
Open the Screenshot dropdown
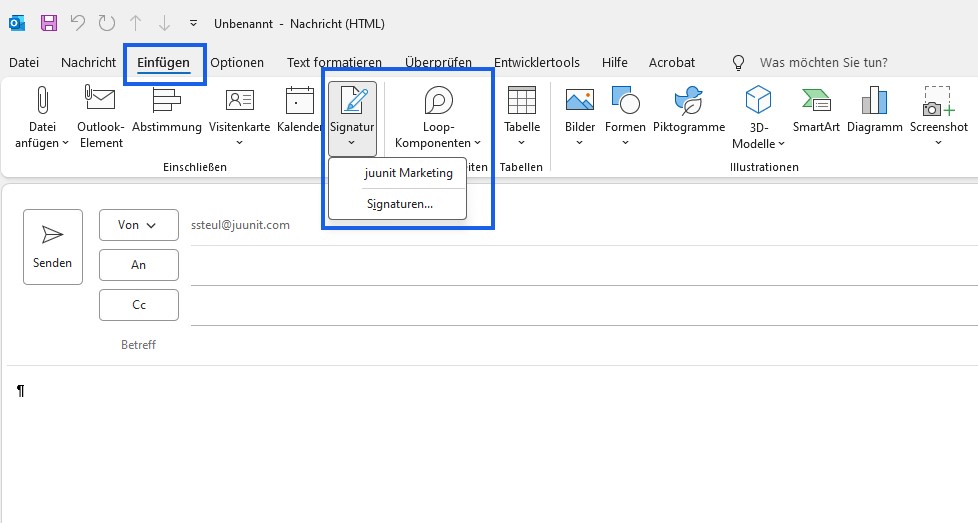pos(939,117)
